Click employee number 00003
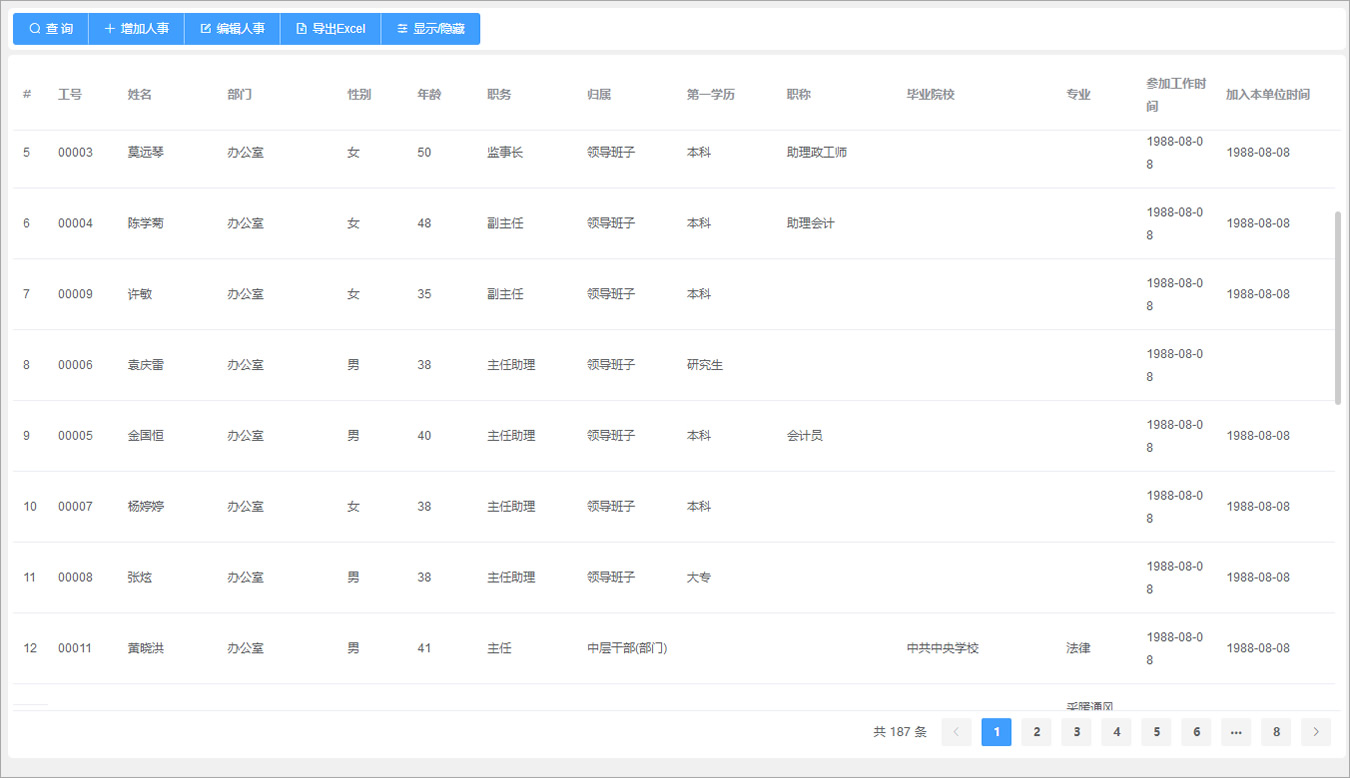Screen dimensions: 1350x778 pos(75,153)
